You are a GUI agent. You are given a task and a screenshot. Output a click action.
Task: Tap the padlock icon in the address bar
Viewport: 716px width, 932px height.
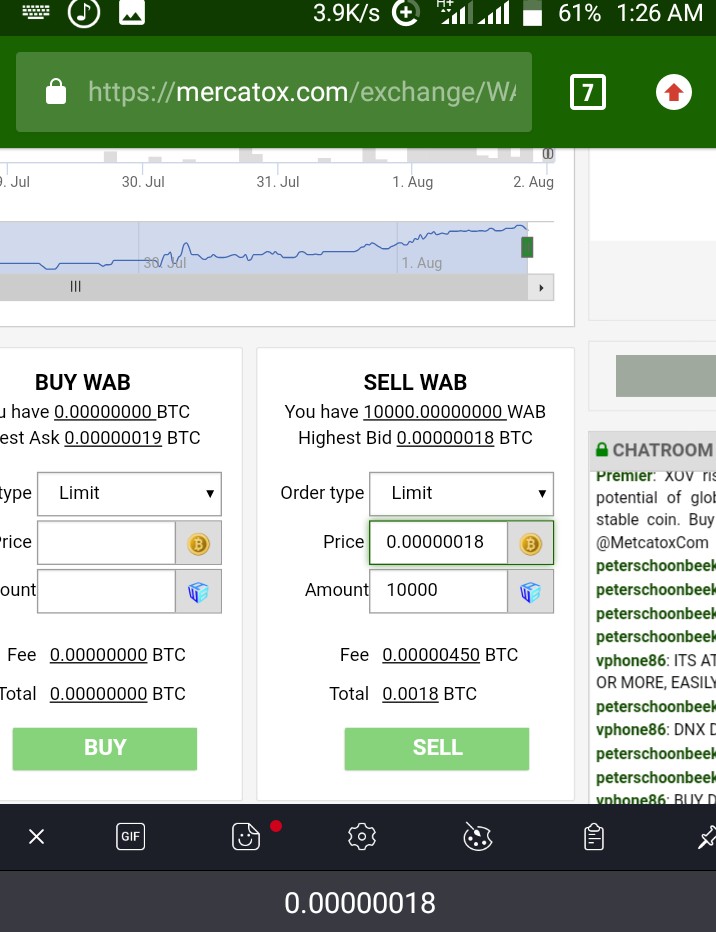coord(56,92)
